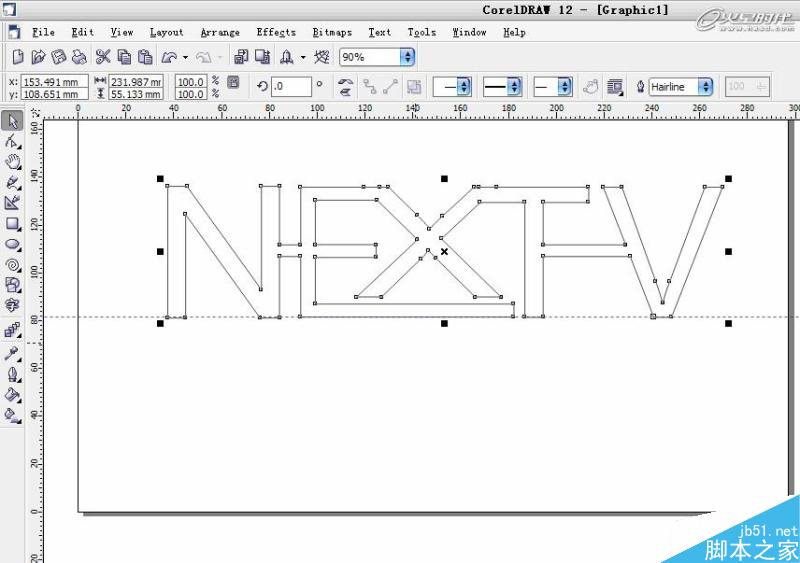This screenshot has height=563, width=800.
Task: Open the Layout menu
Action: click(x=166, y=32)
